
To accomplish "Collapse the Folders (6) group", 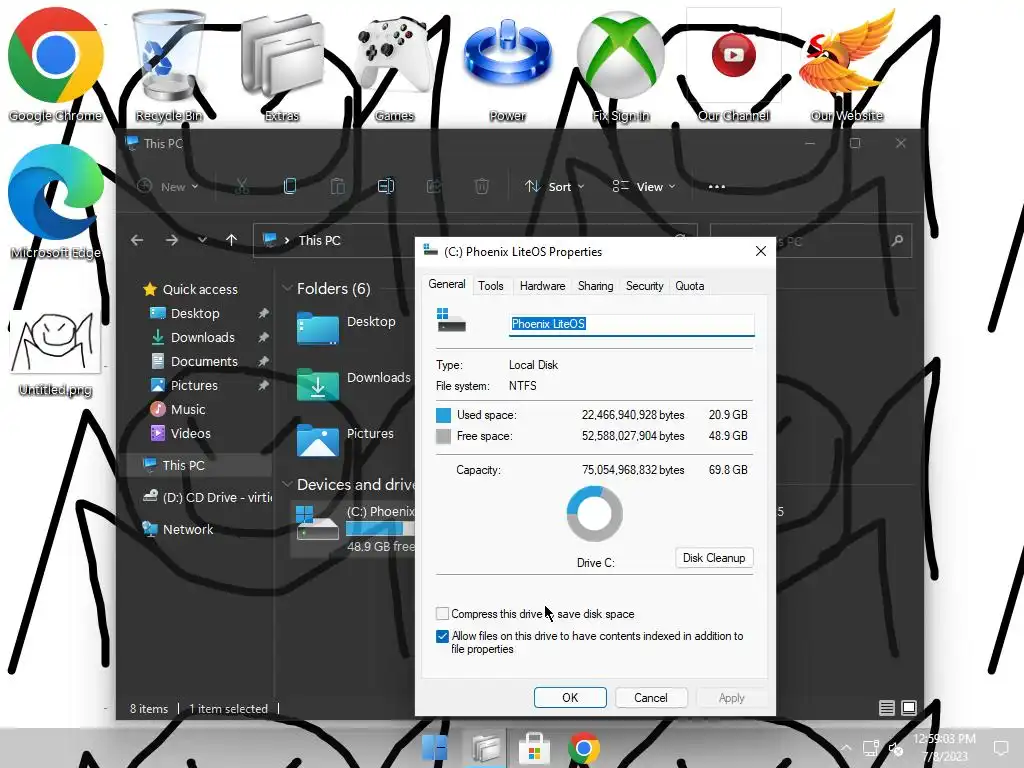I will coord(286,289).
